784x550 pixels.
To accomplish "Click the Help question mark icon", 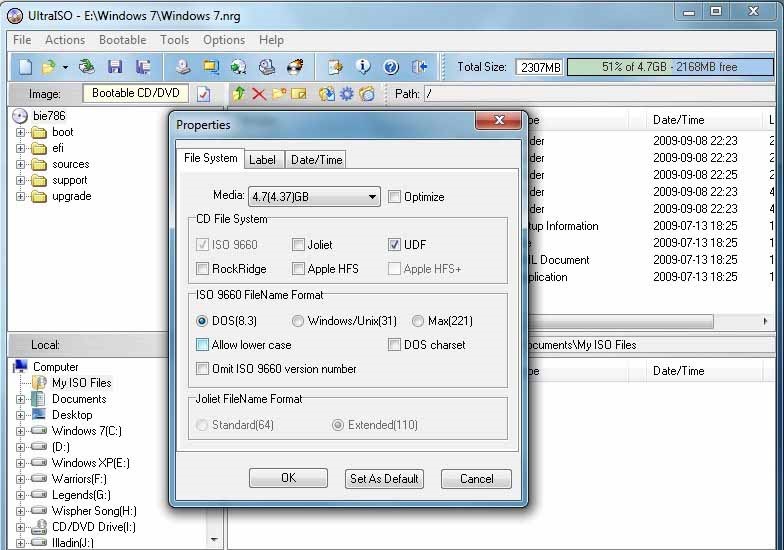I will 391,66.
